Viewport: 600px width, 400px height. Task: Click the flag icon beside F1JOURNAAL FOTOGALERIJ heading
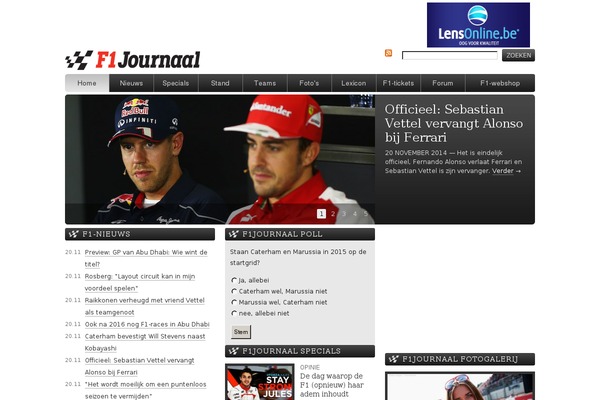[x=393, y=359]
